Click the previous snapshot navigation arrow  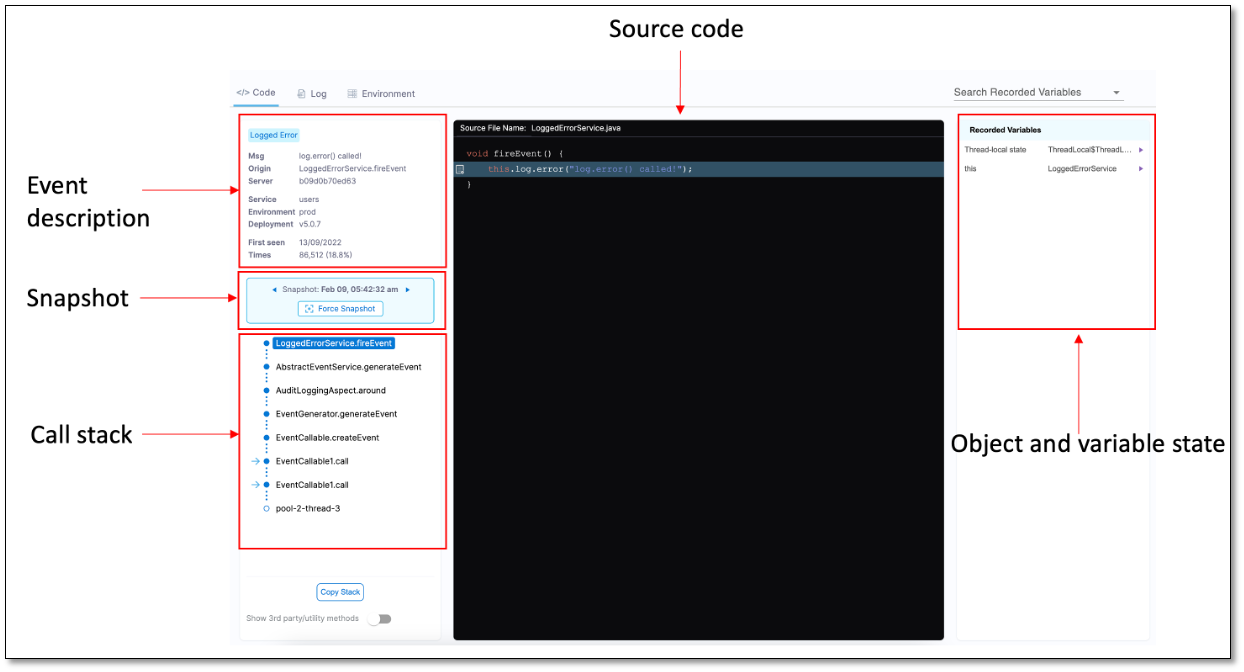point(274,289)
